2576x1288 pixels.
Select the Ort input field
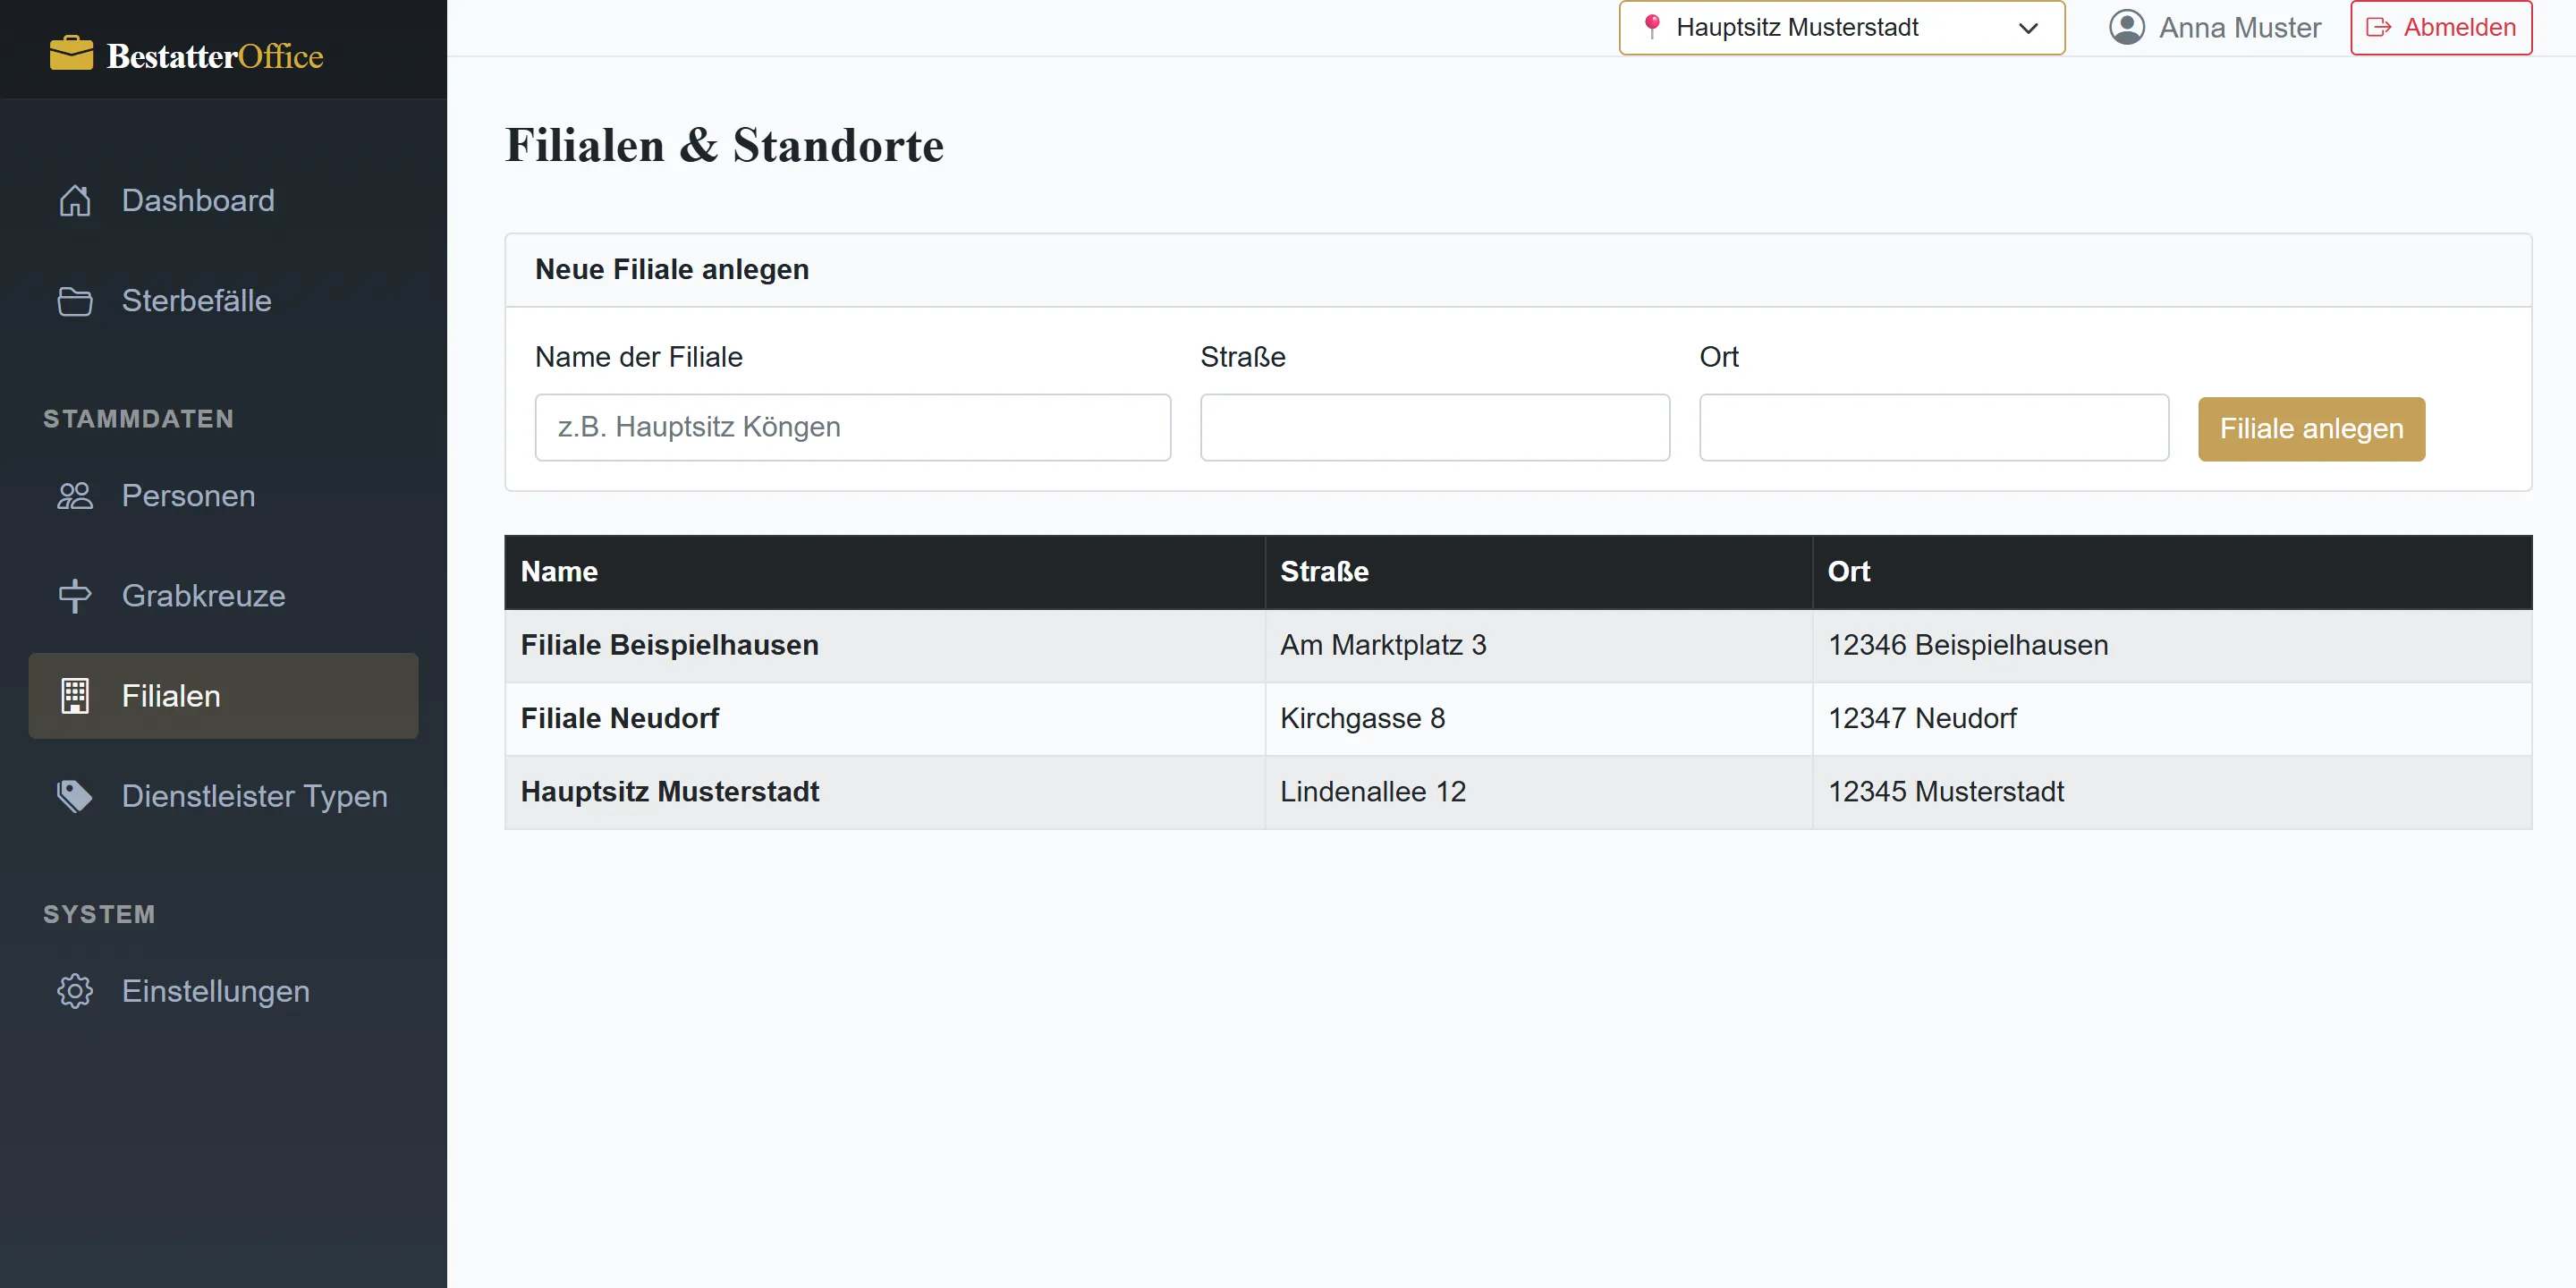(1934, 427)
